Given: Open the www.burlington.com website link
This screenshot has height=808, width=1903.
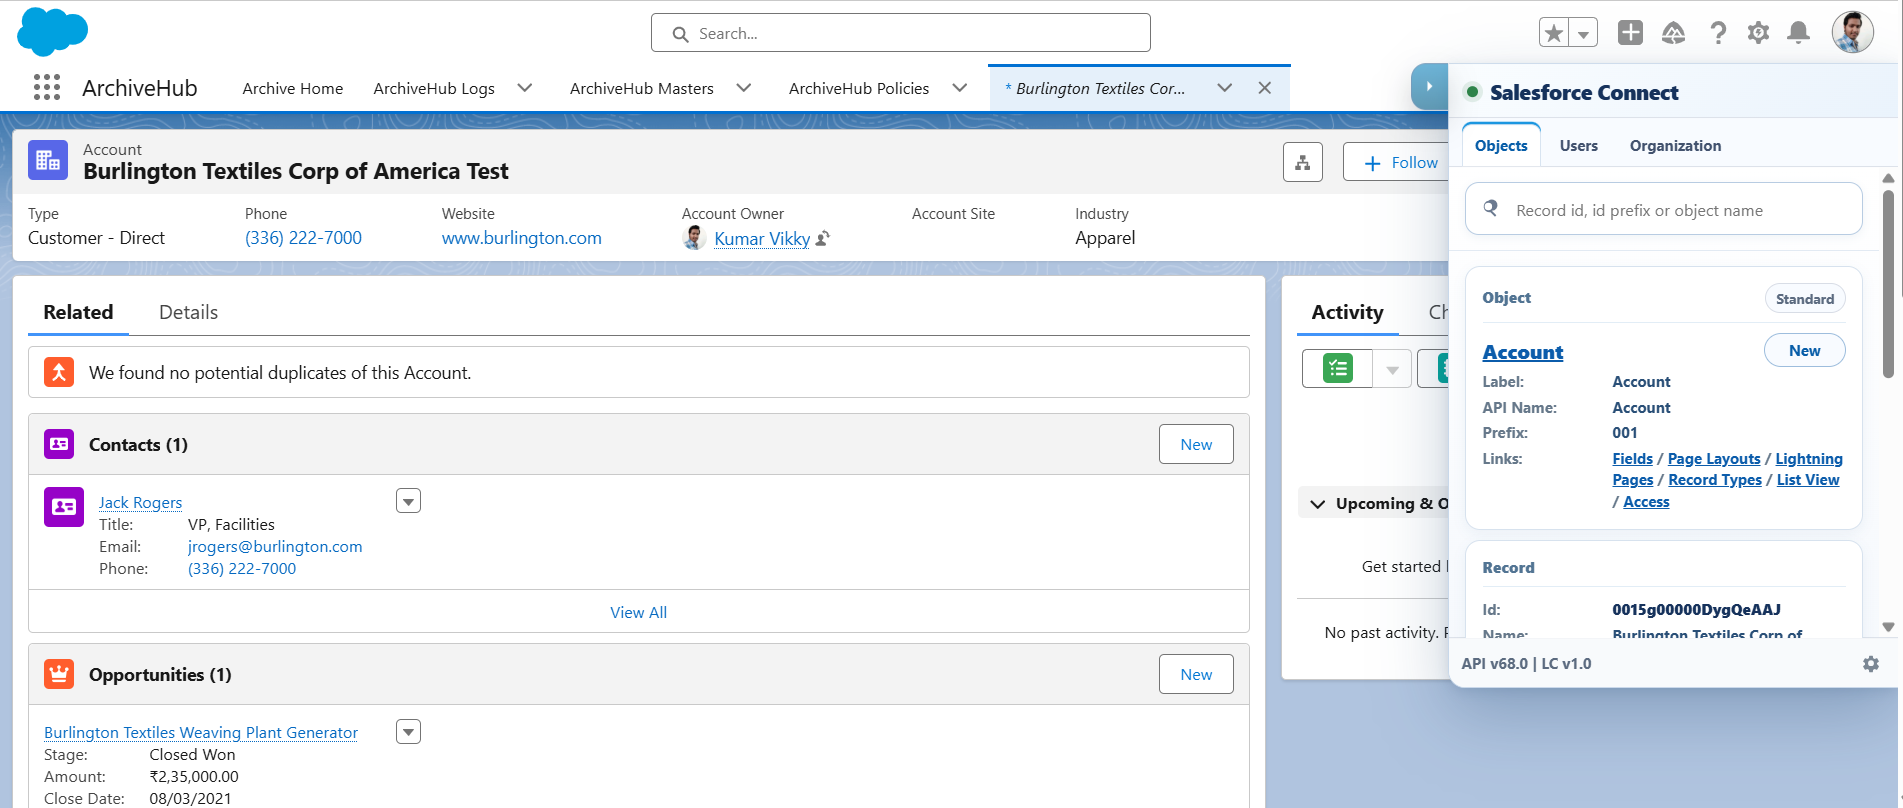Looking at the screenshot, I should (522, 238).
